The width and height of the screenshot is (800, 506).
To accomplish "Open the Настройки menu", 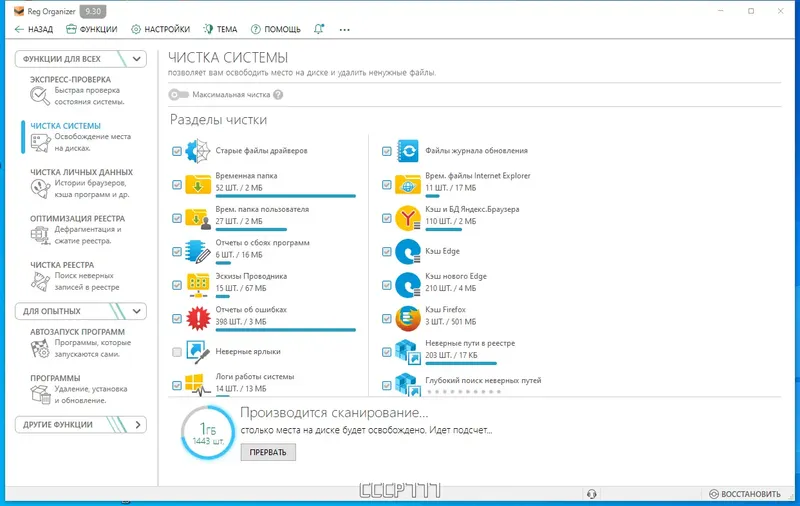I will point(160,29).
